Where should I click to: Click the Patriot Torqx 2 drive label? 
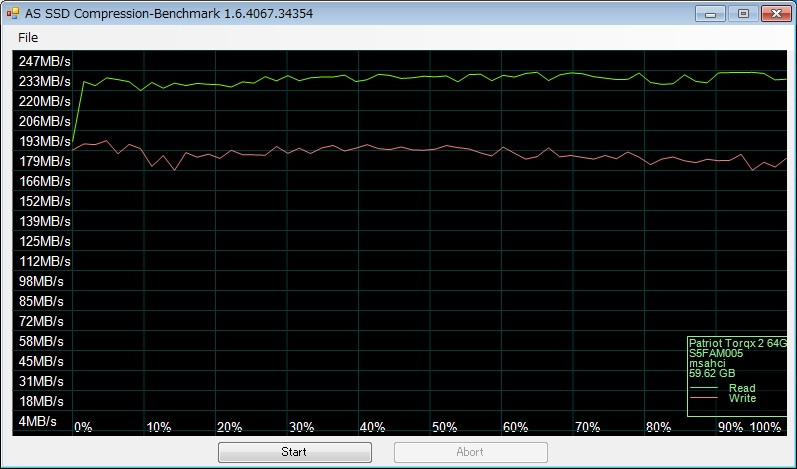coord(738,343)
